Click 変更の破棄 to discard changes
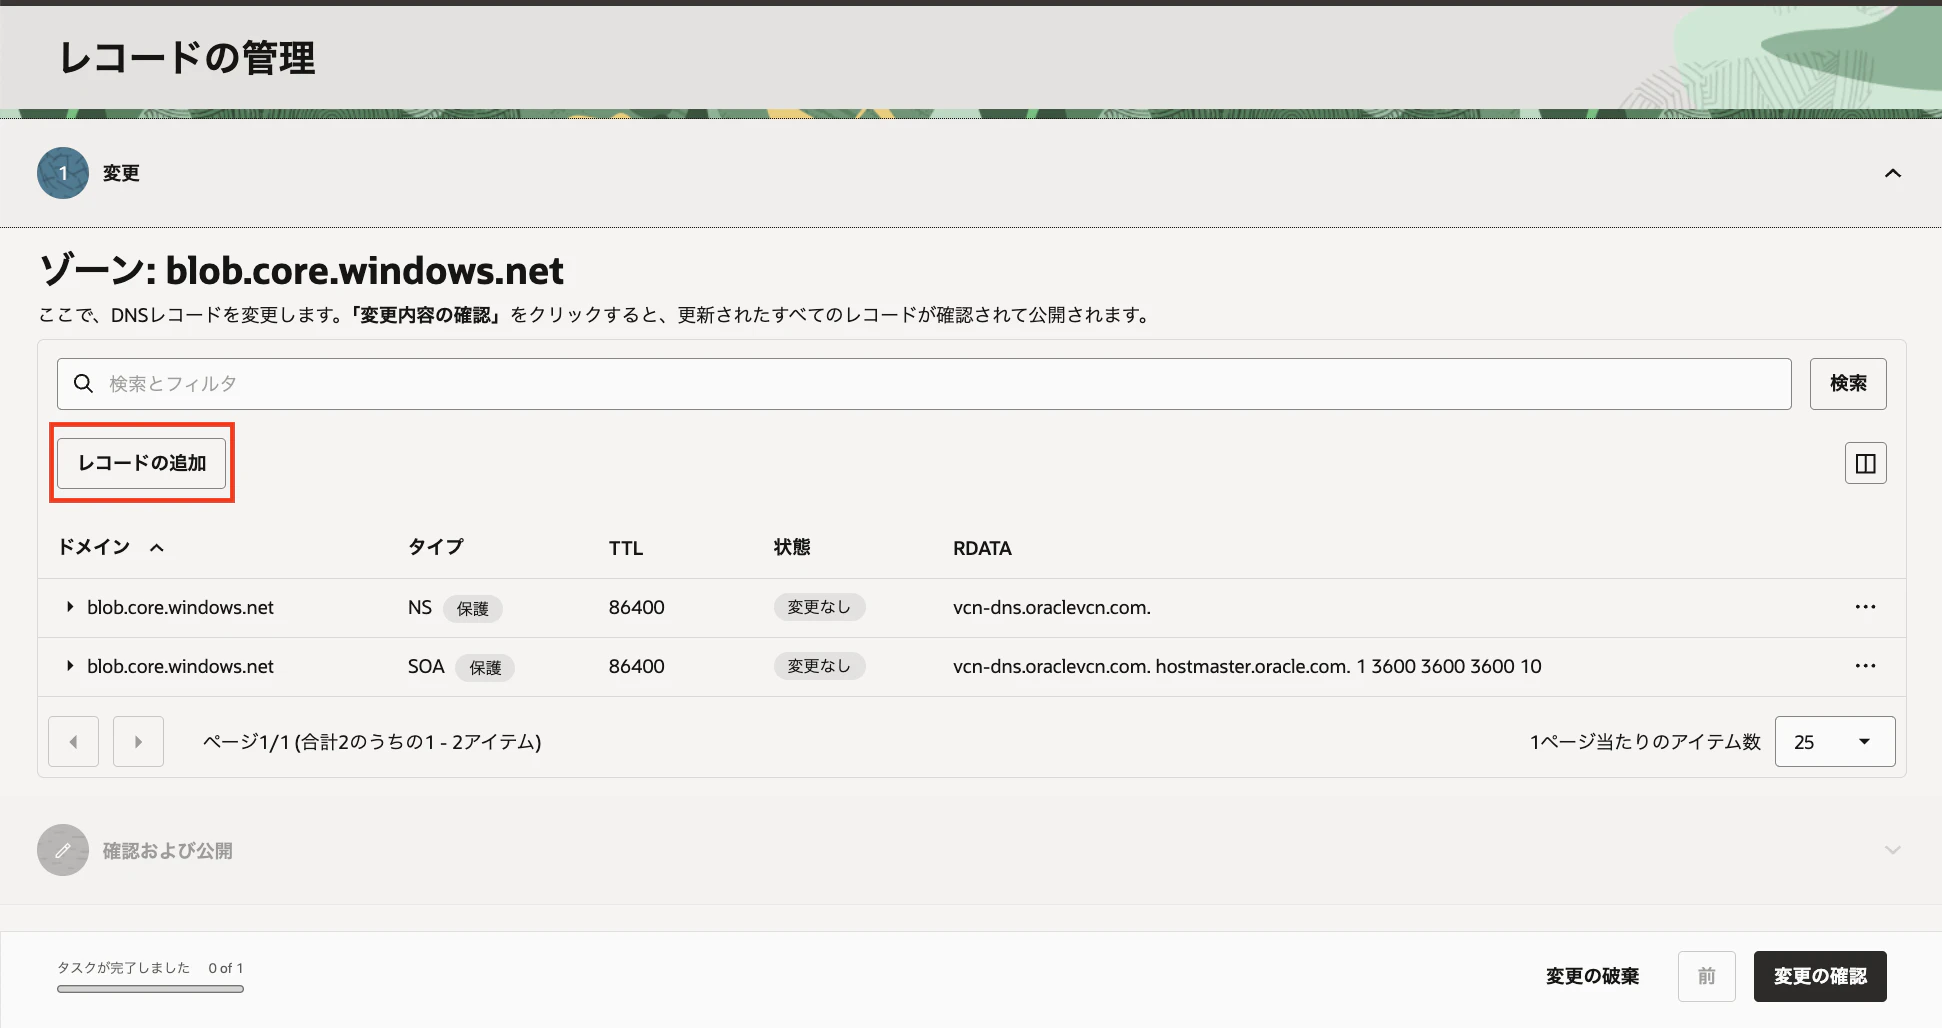This screenshot has height=1028, width=1942. [1592, 976]
